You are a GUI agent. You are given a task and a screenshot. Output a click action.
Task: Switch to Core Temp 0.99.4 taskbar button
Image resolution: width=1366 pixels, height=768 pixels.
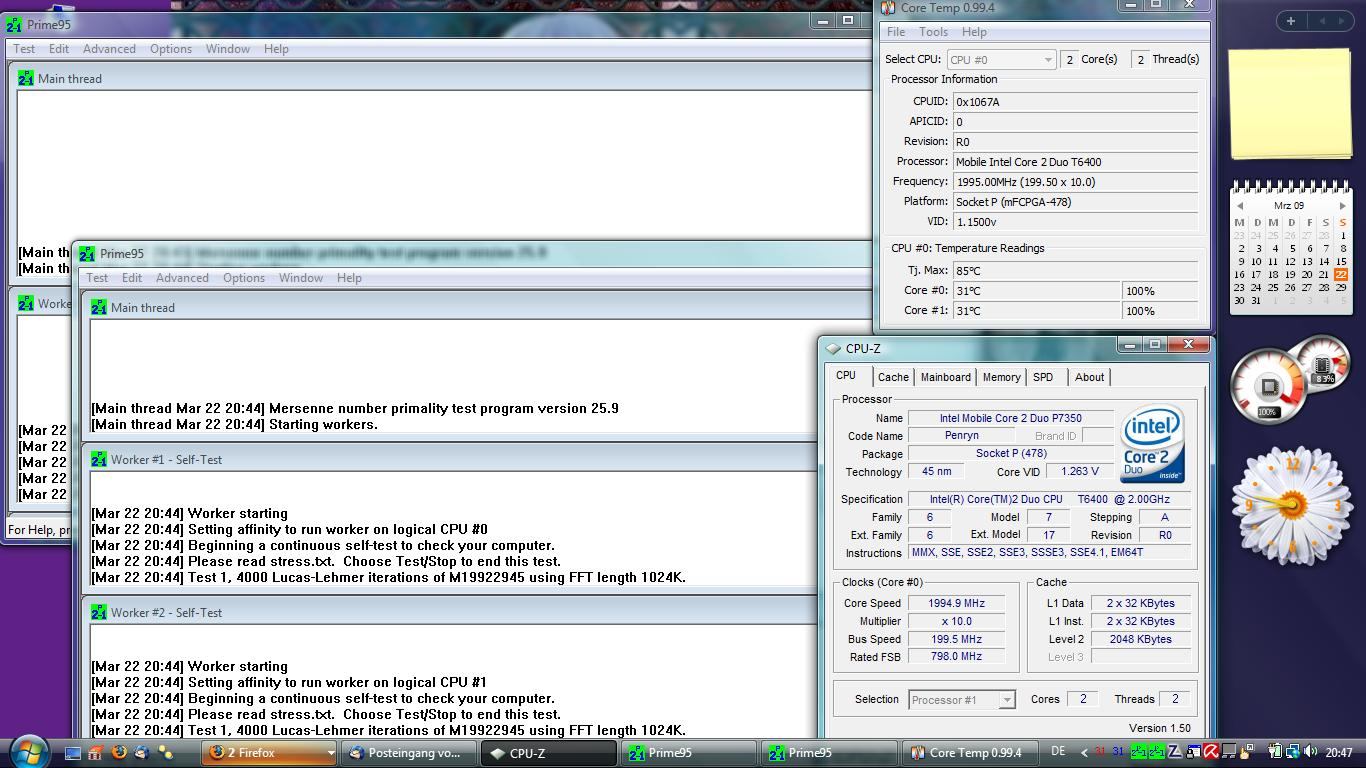tap(968, 753)
